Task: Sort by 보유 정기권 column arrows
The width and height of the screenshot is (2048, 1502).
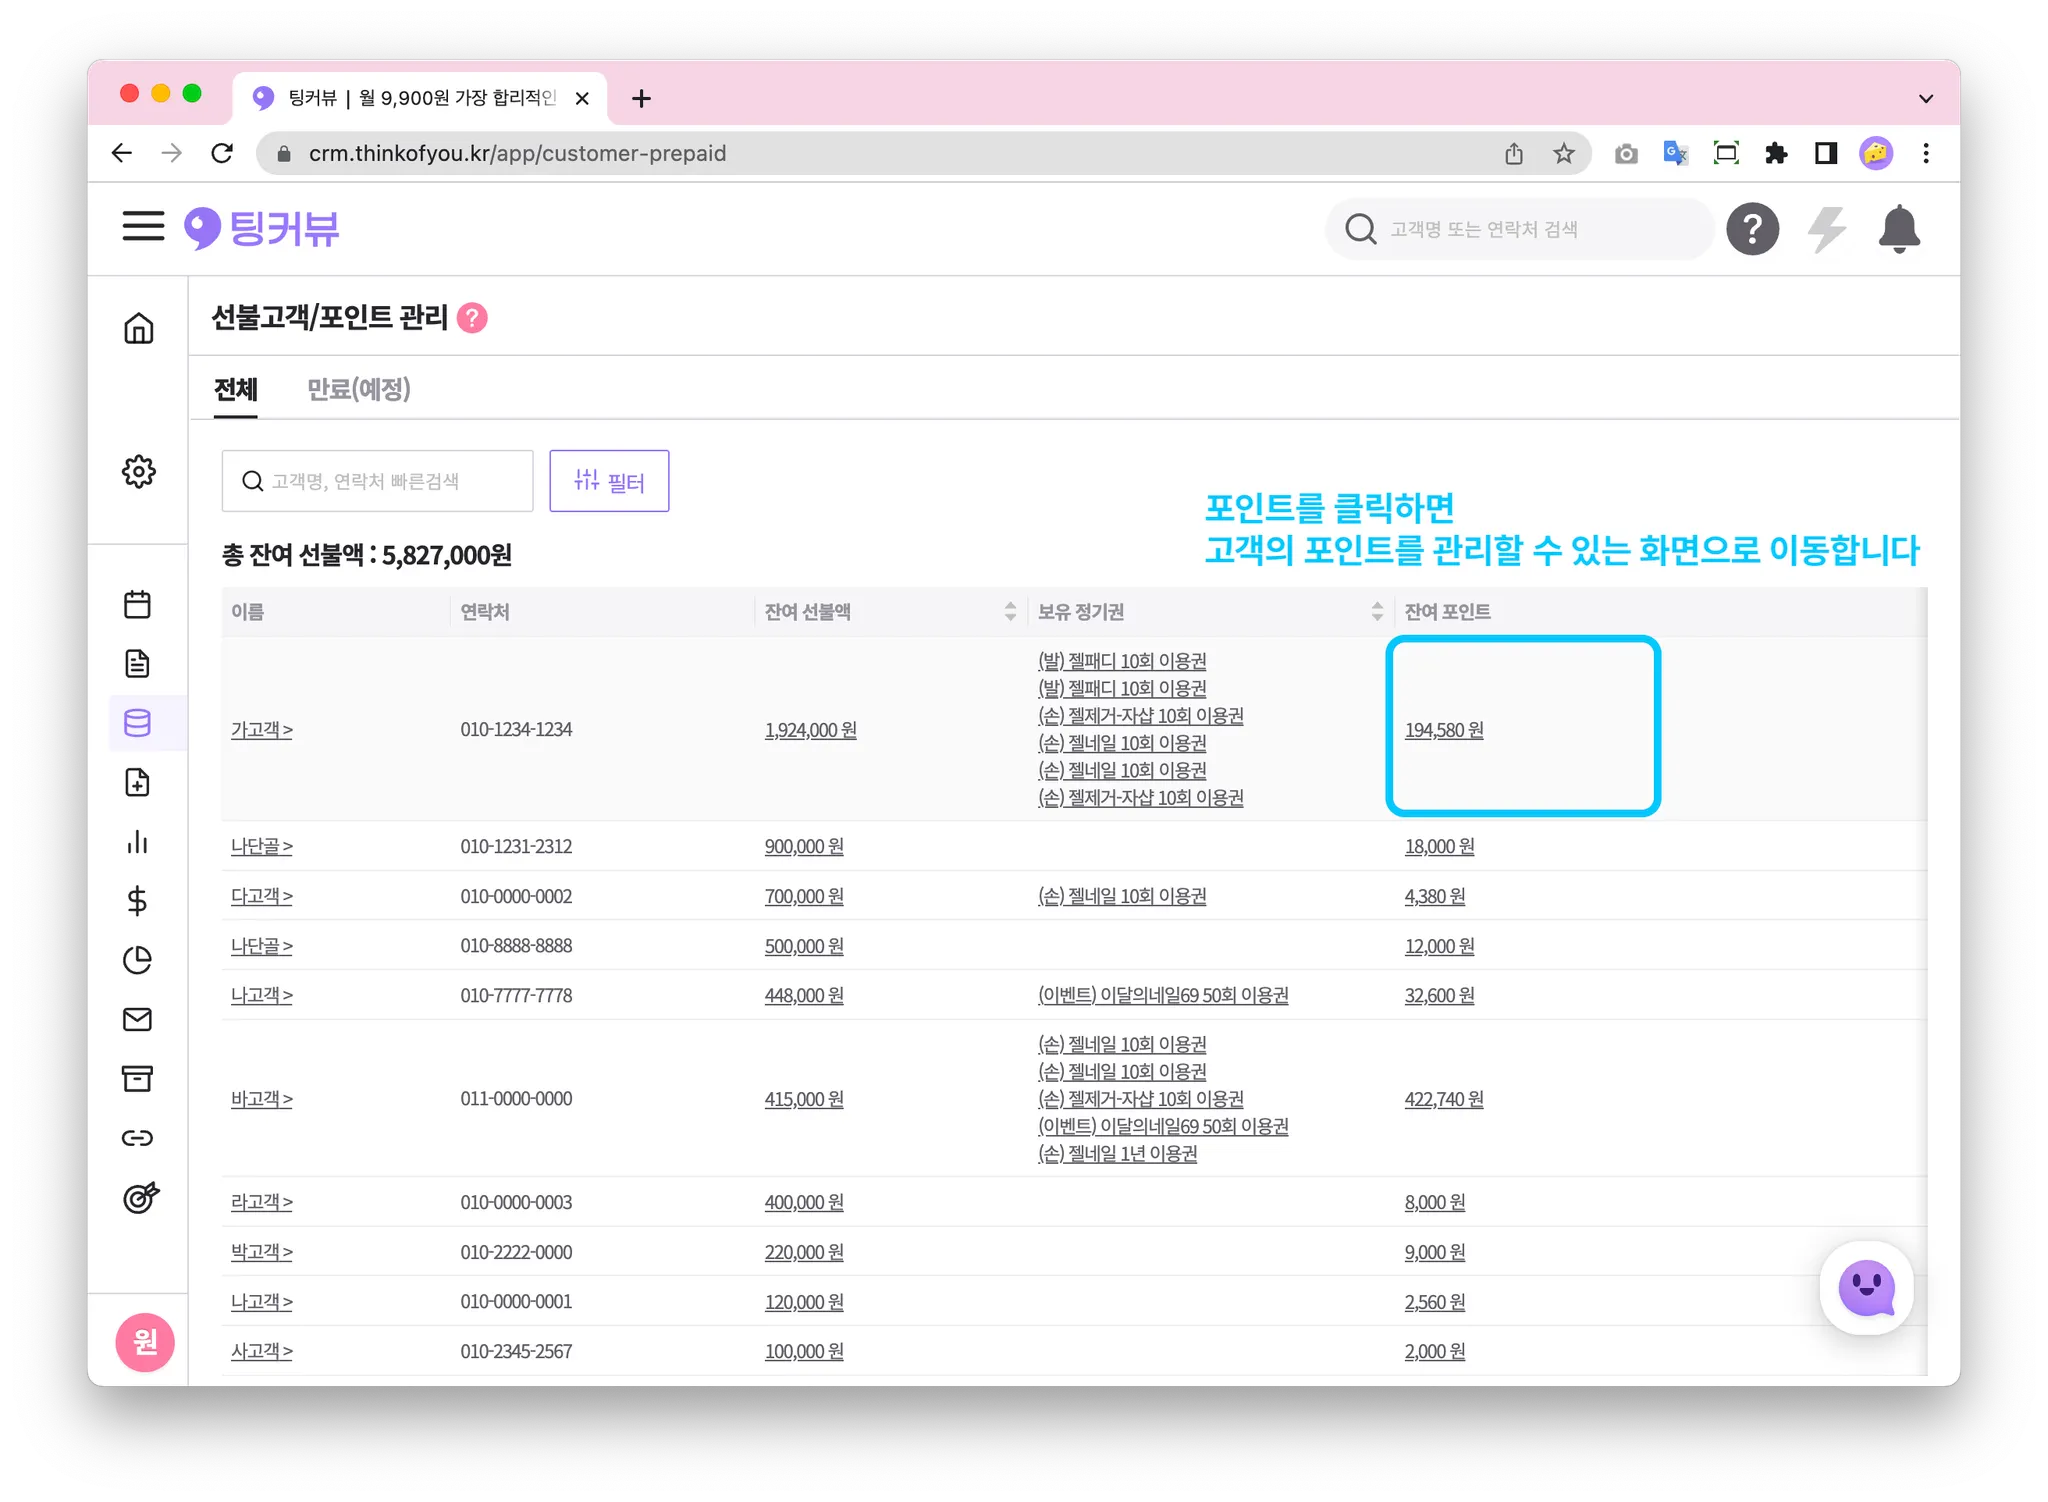Action: pos(1377,611)
